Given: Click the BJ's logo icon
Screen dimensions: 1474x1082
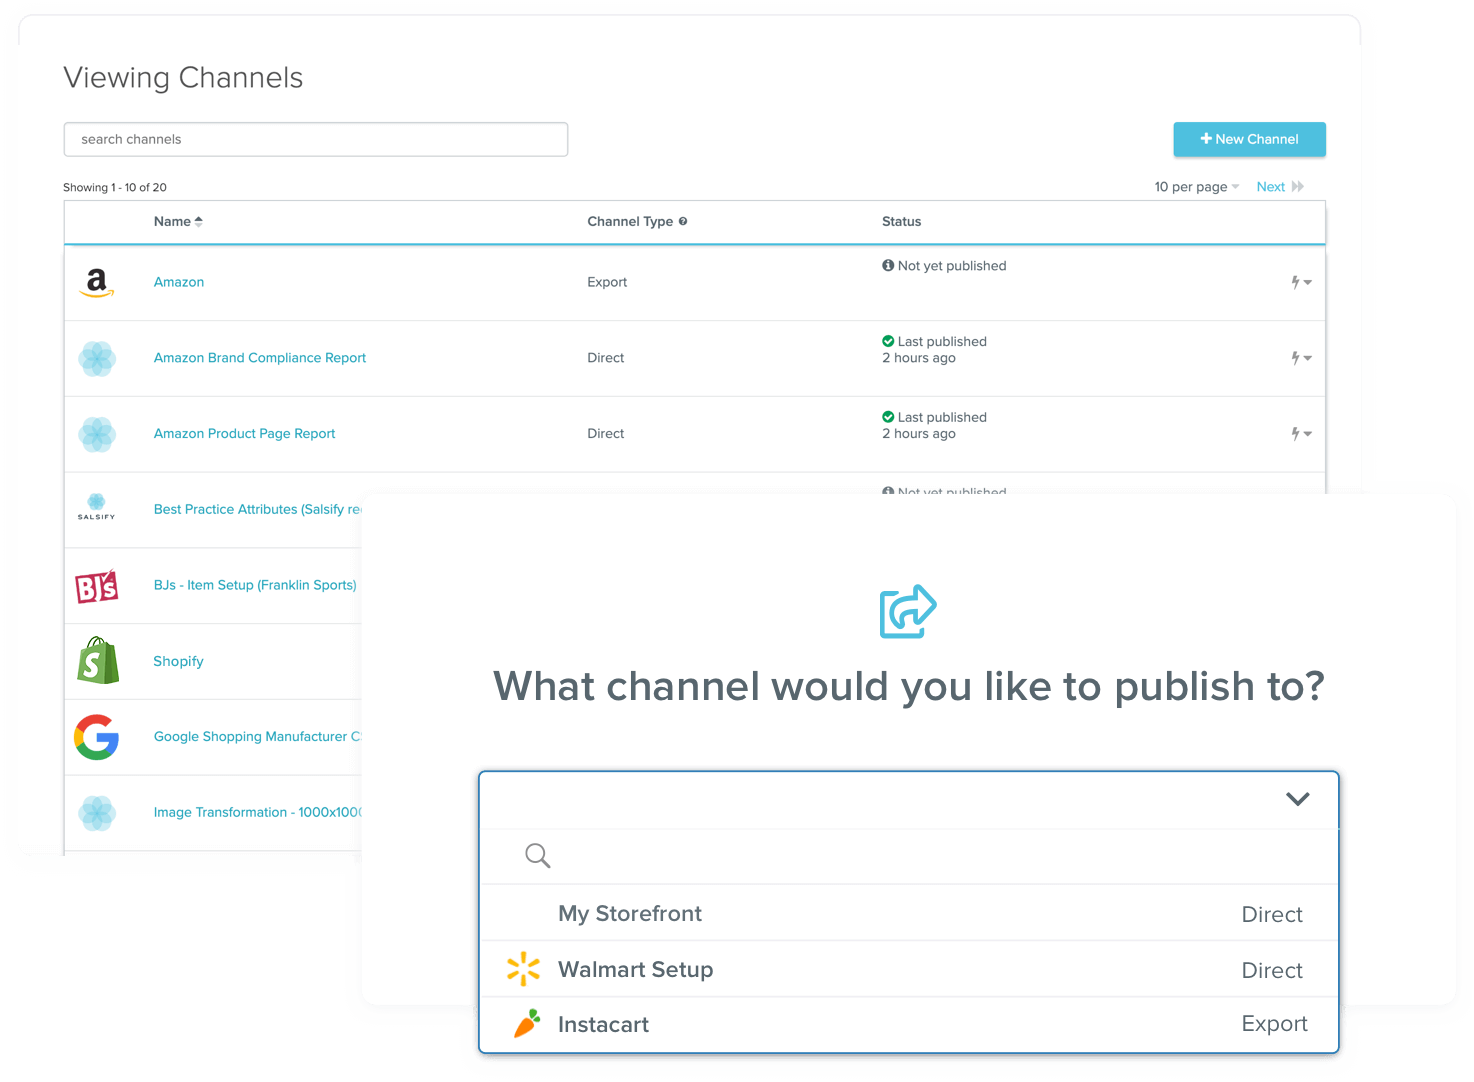Looking at the screenshot, I should coord(97,586).
